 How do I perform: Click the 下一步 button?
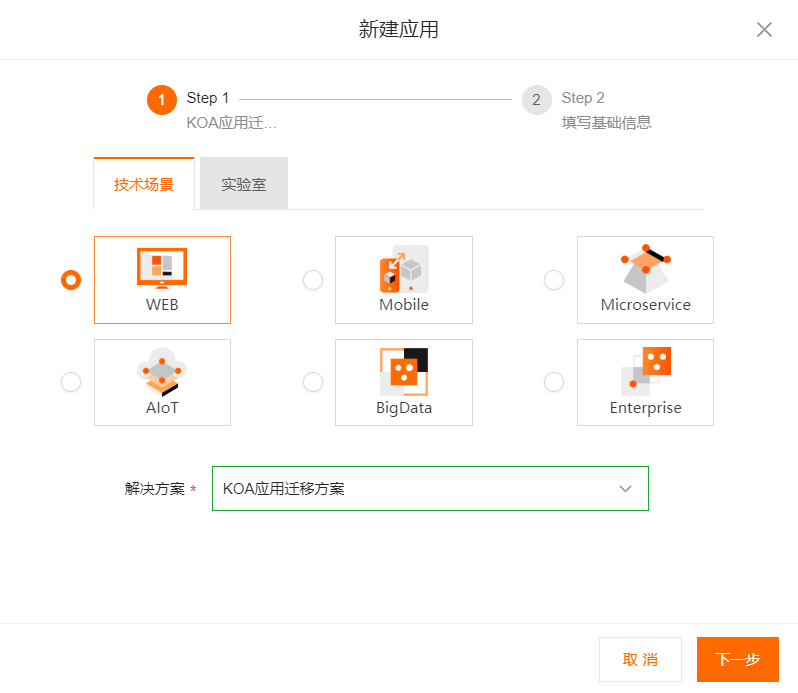click(x=738, y=660)
